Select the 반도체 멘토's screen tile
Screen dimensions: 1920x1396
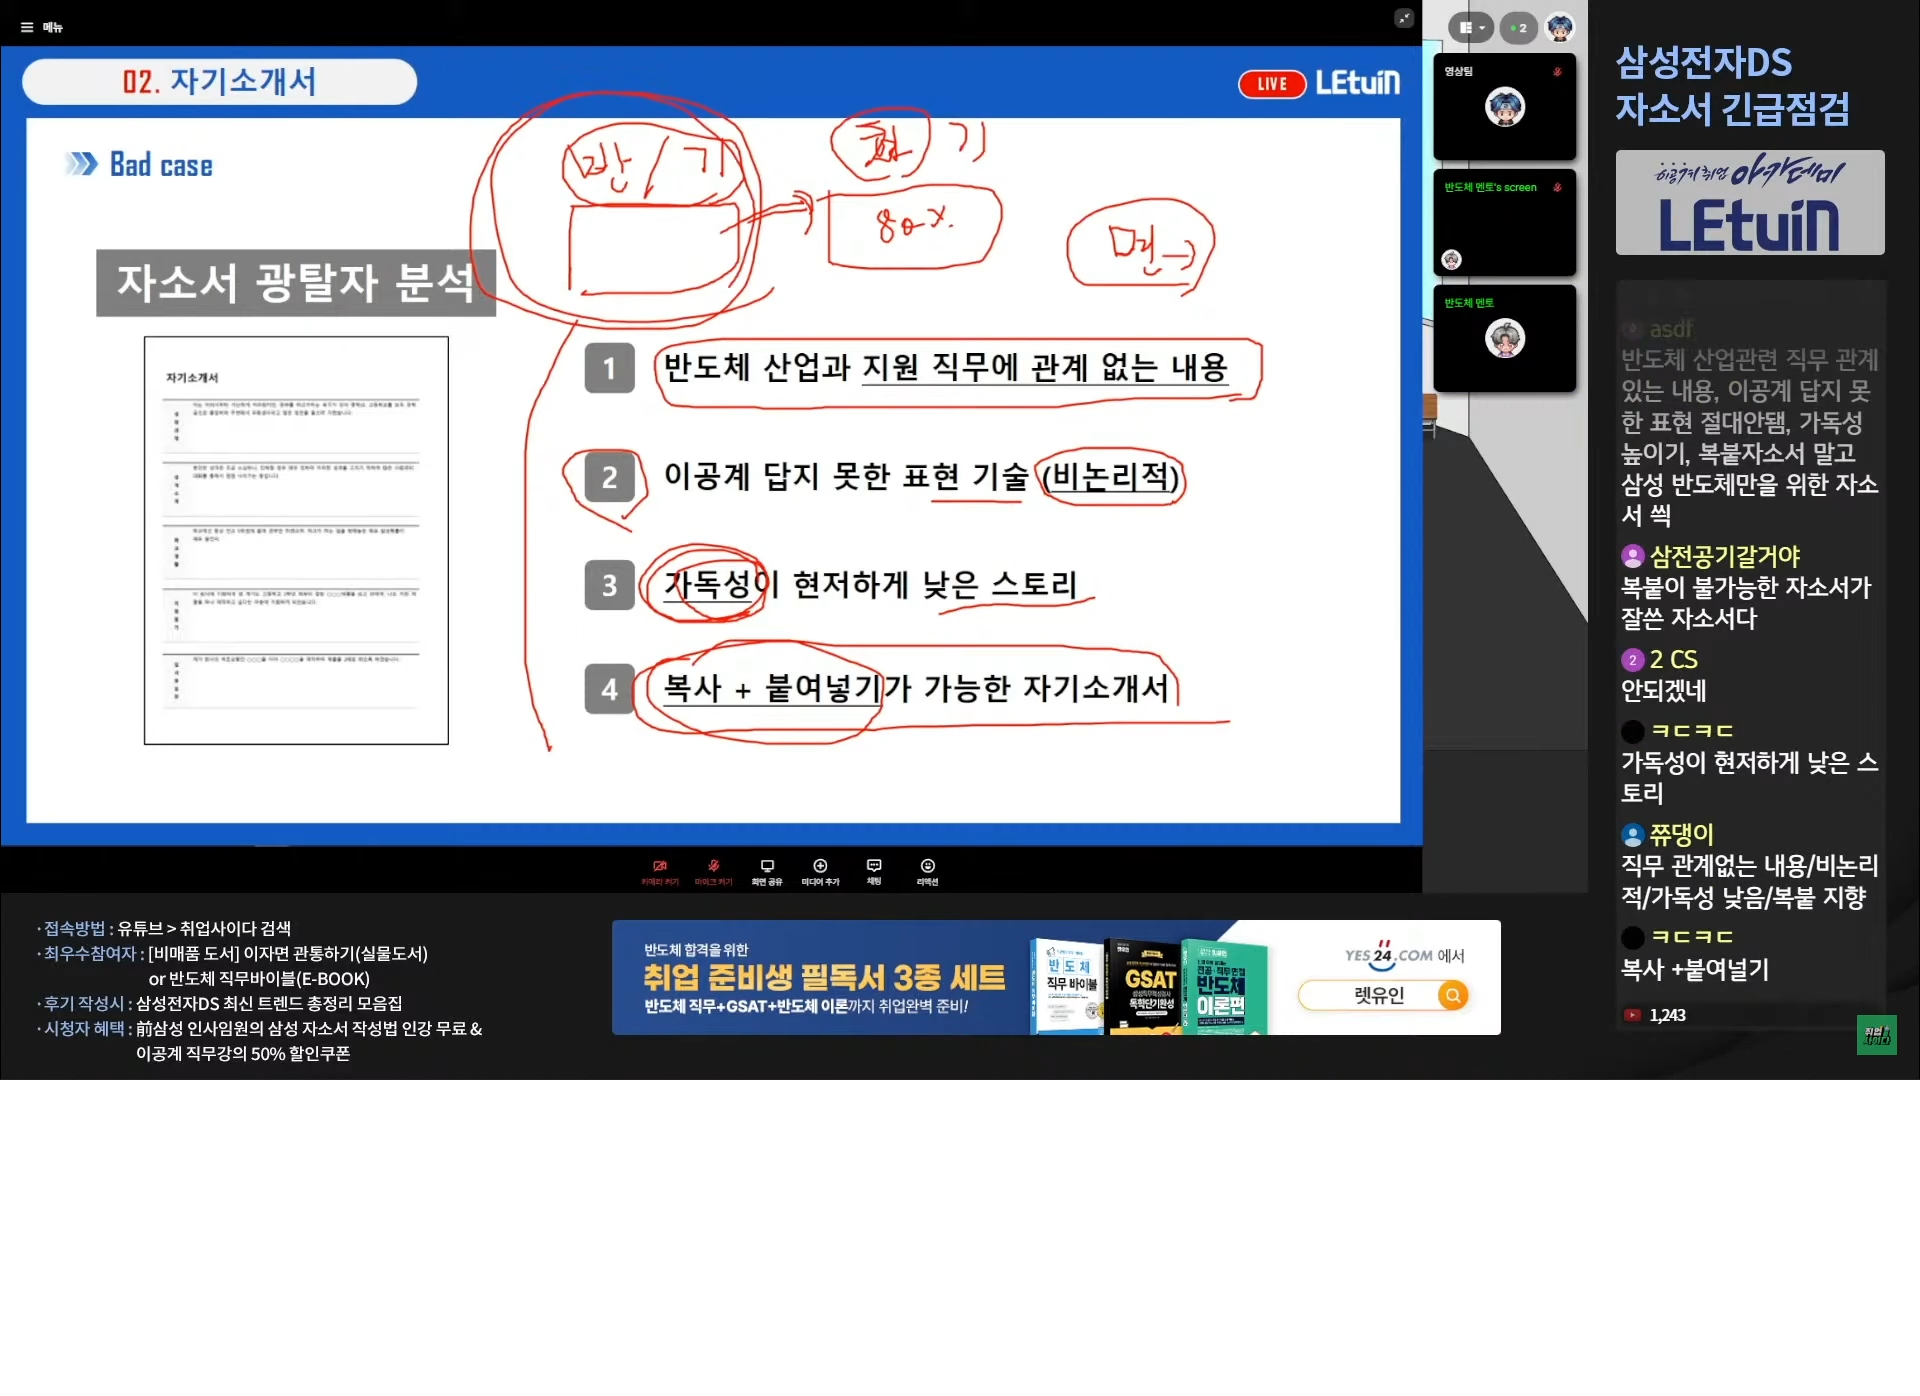click(1504, 223)
